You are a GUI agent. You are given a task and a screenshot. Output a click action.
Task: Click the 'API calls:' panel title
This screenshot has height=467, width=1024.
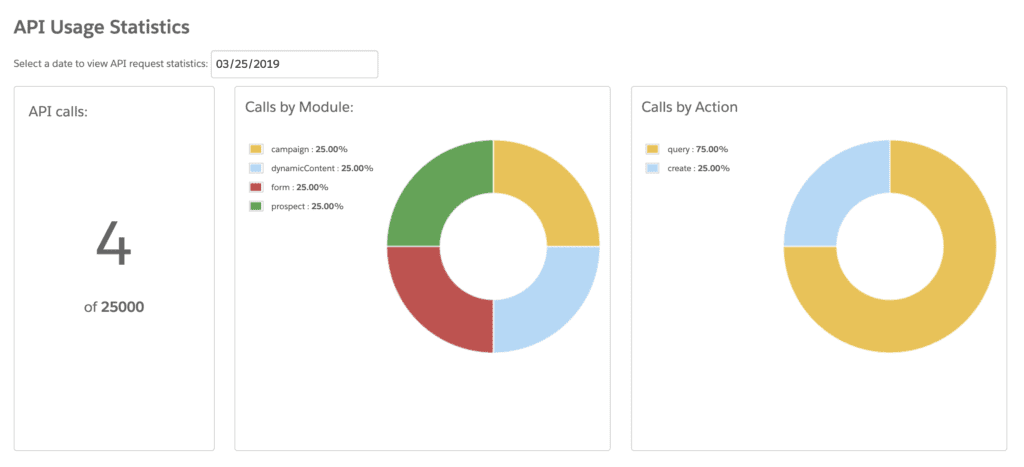click(x=58, y=112)
